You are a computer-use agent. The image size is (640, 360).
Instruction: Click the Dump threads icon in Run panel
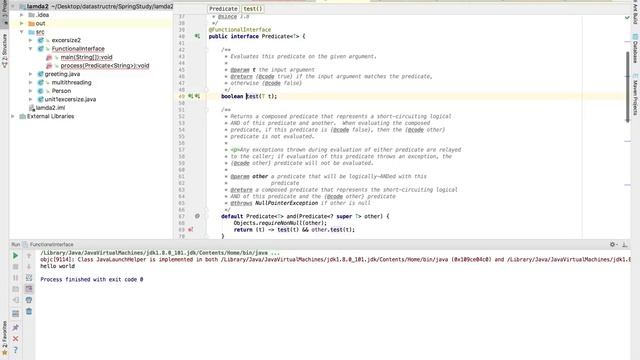tap(16, 289)
